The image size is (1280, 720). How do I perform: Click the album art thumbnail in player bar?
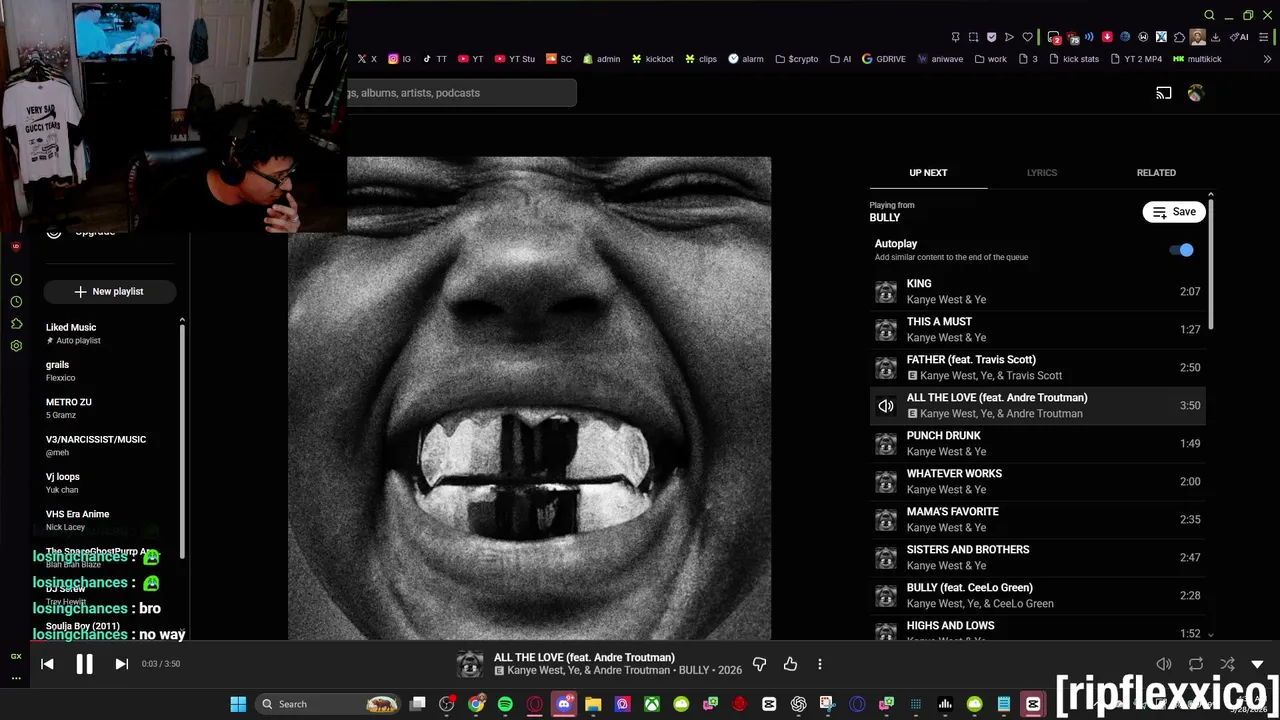pyautogui.click(x=470, y=664)
